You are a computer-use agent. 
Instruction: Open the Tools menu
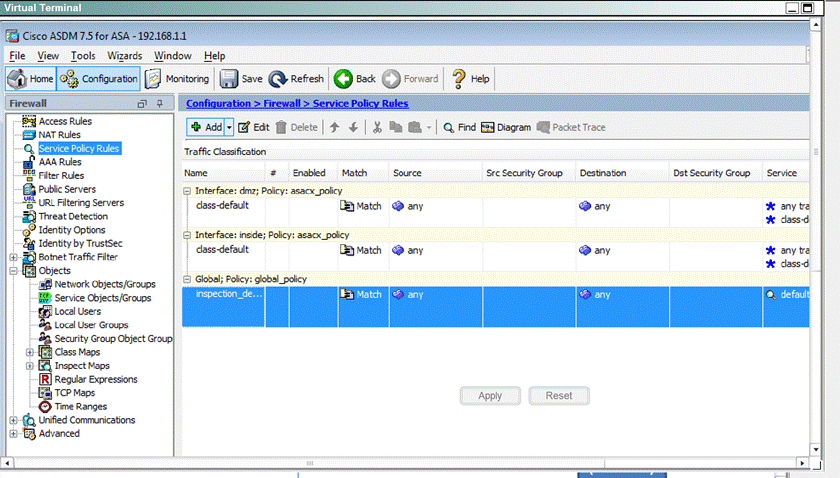pyautogui.click(x=83, y=56)
